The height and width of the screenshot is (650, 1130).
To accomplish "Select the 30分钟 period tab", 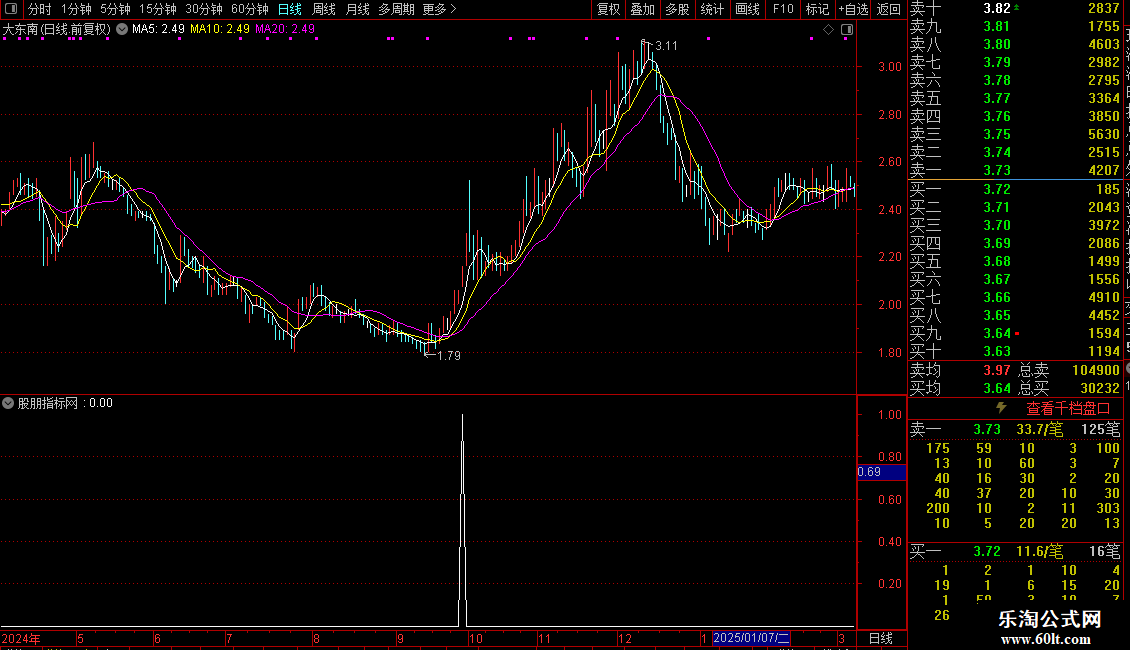I will [203, 9].
